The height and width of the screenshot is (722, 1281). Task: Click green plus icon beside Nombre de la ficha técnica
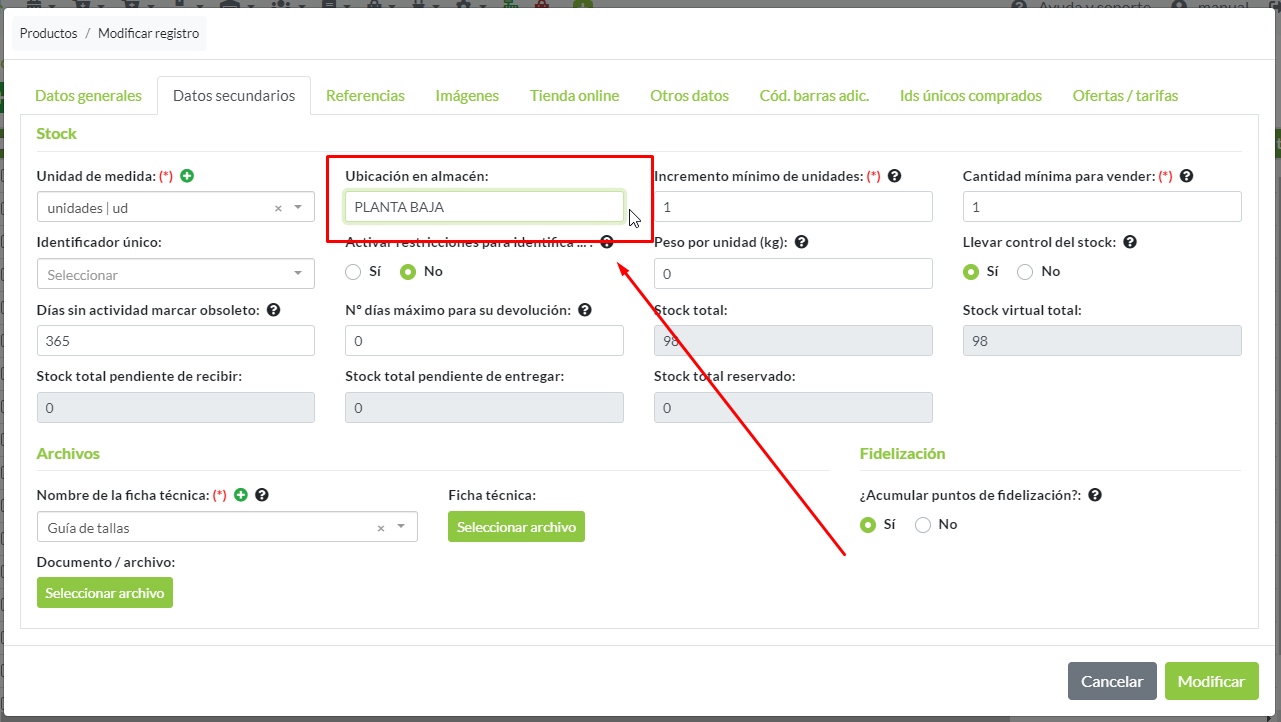click(x=241, y=495)
